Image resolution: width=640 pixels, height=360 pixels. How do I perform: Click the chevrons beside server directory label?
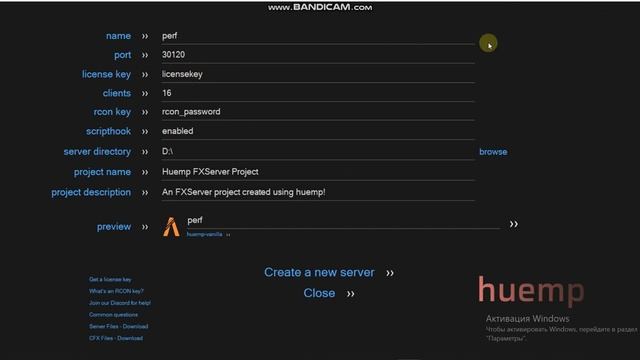click(x=145, y=152)
